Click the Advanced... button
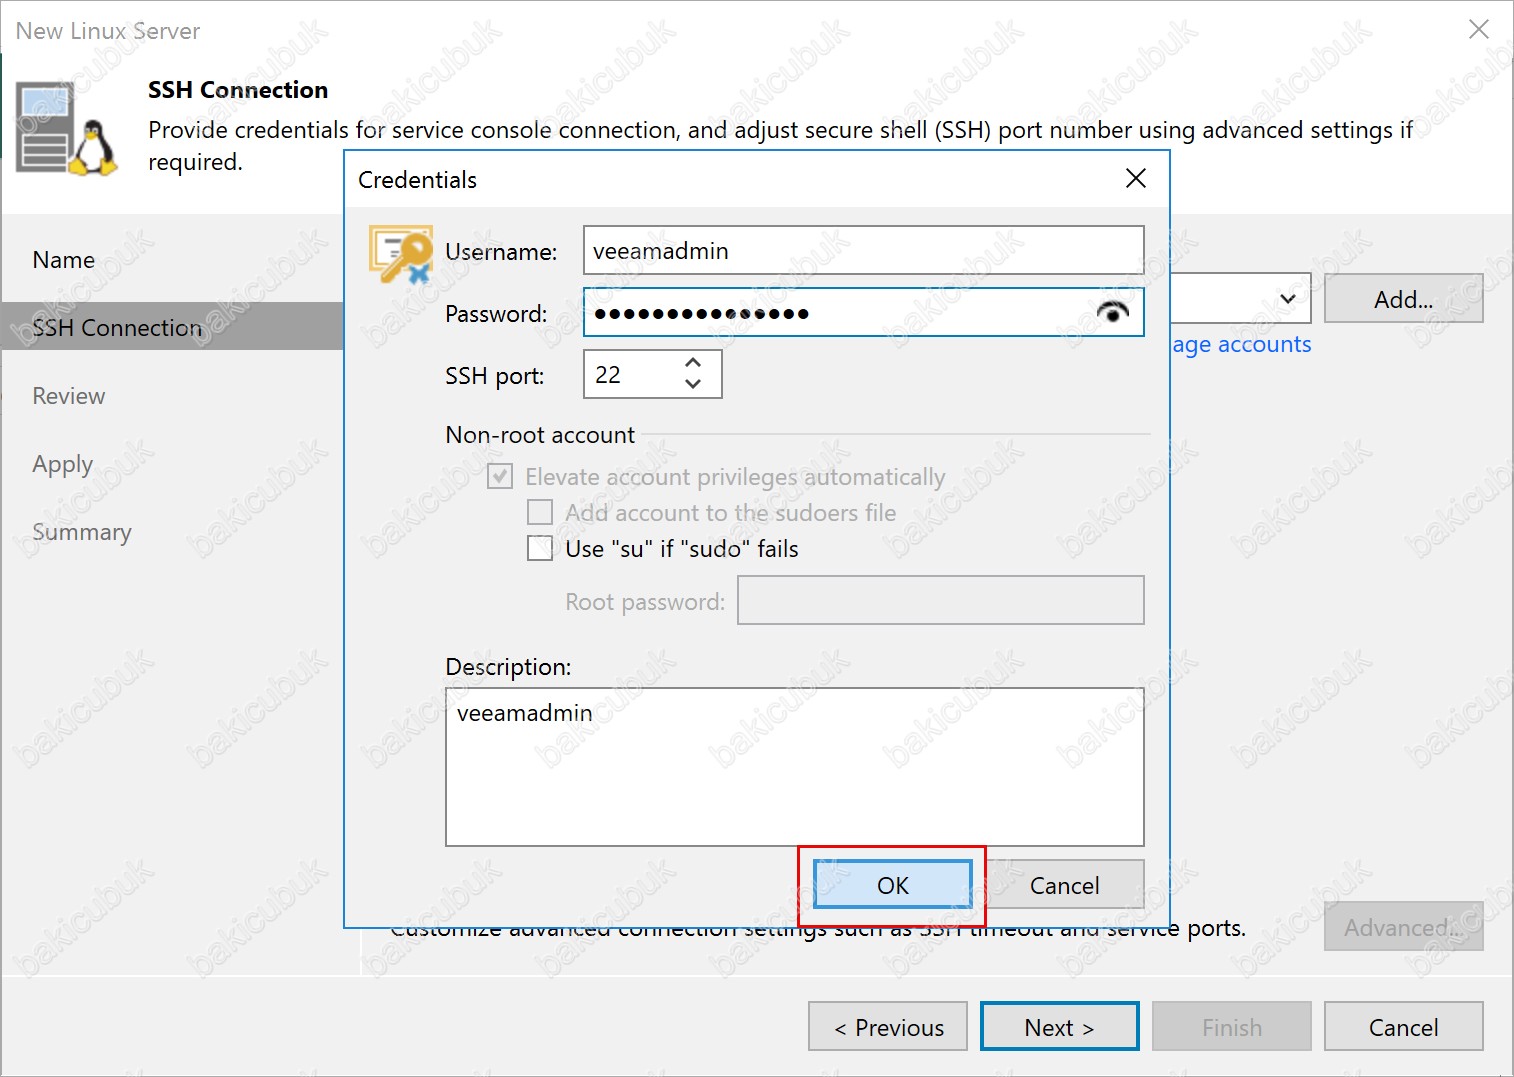Screen dimensions: 1514x1077 [1403, 927]
